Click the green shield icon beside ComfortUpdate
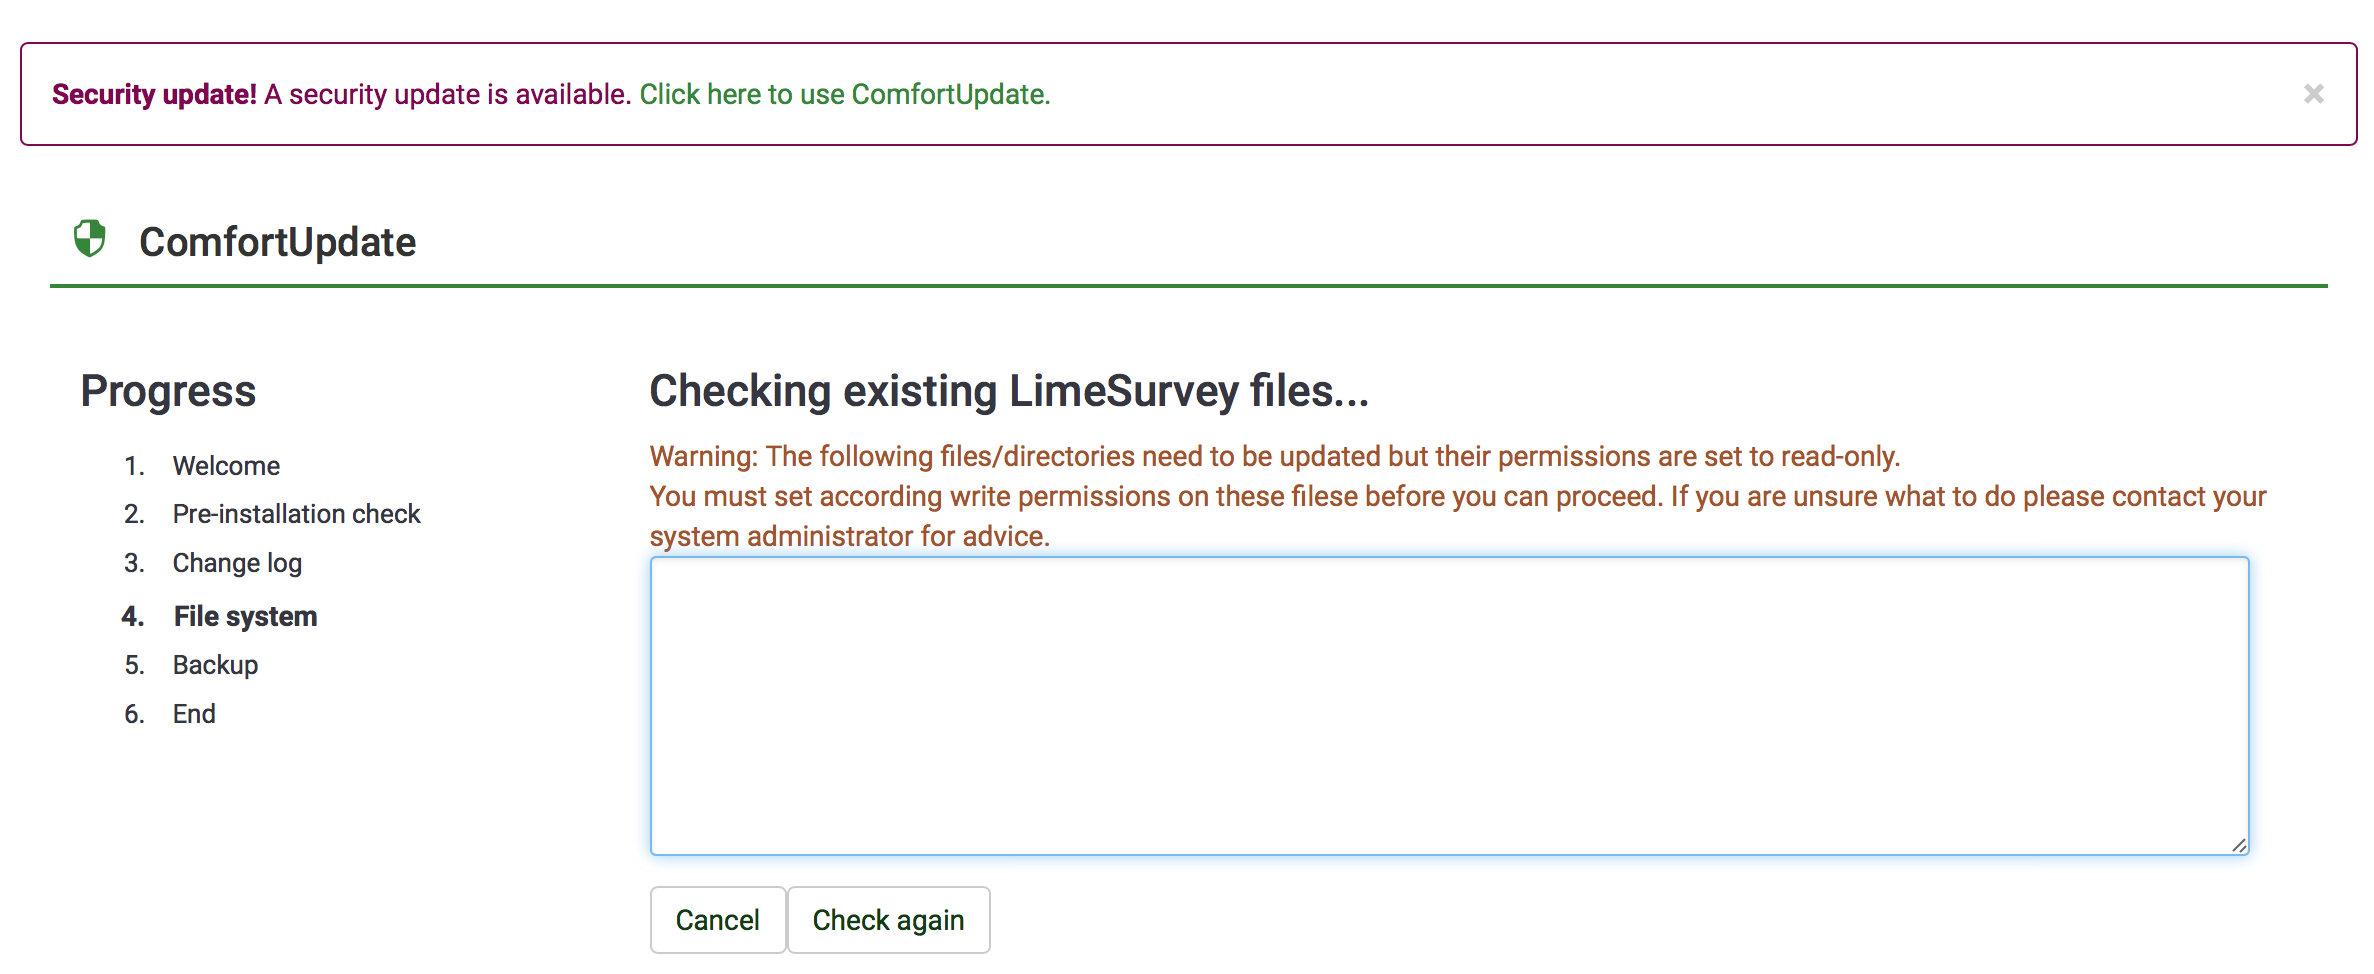Screen dimensions: 2374x974 point(90,239)
